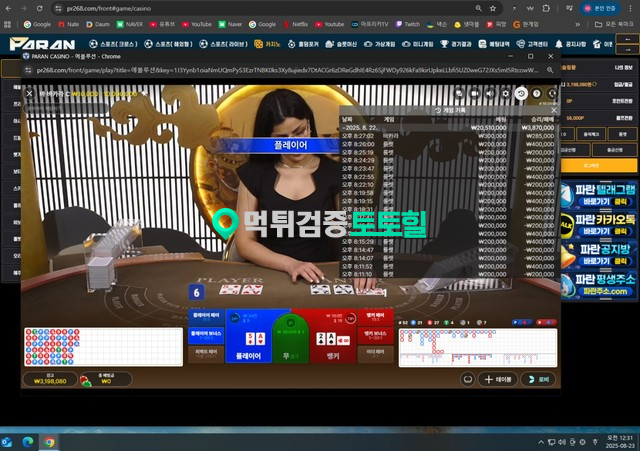This screenshot has width=640, height=451.
Task: Close the 게임 기록 history panel
Action: click(554, 110)
